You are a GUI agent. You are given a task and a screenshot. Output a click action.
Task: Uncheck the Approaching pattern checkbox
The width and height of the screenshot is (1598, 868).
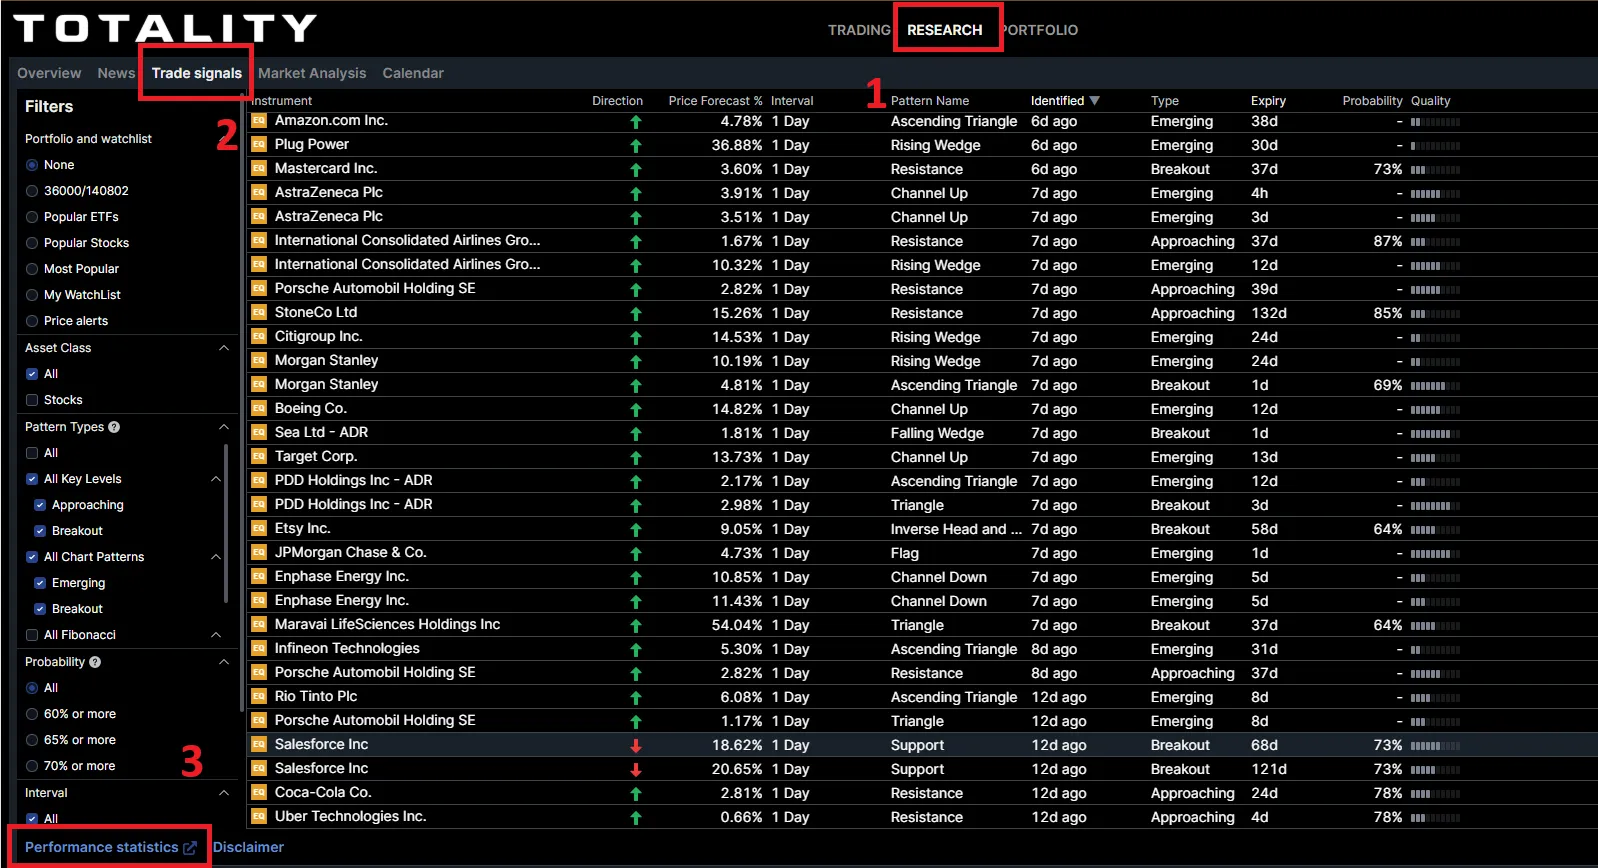tap(40, 505)
